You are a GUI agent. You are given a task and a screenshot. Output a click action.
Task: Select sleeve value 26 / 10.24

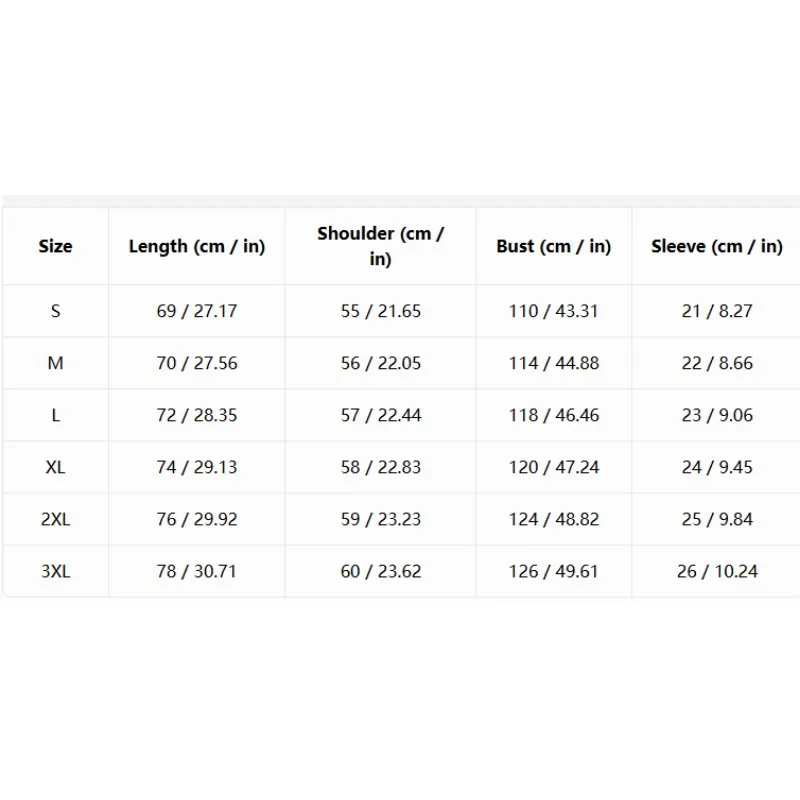click(x=717, y=571)
